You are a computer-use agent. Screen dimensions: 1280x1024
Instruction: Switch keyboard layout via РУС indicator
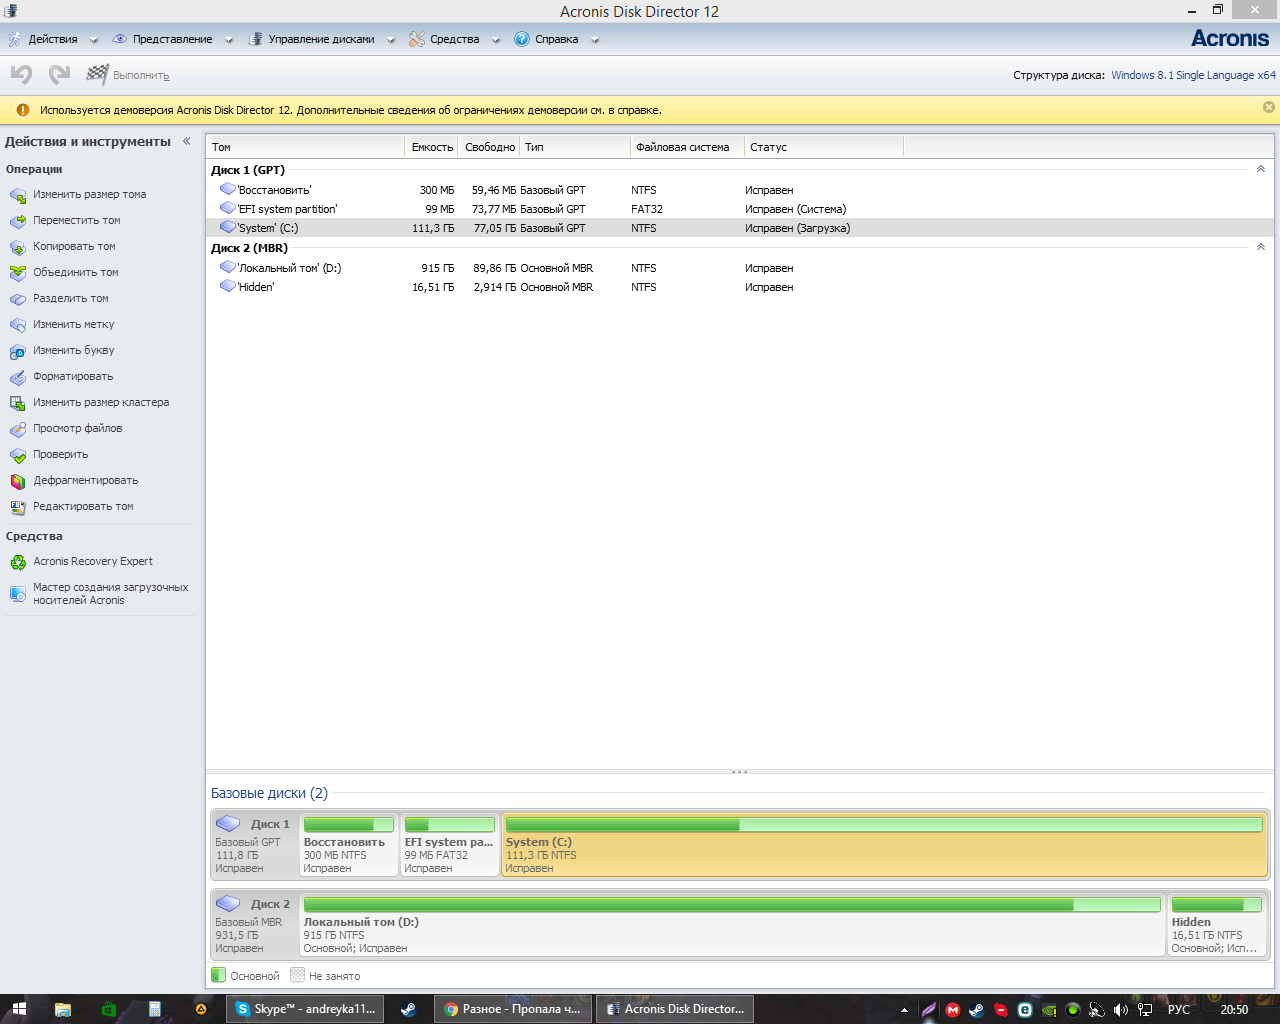coord(1179,1010)
